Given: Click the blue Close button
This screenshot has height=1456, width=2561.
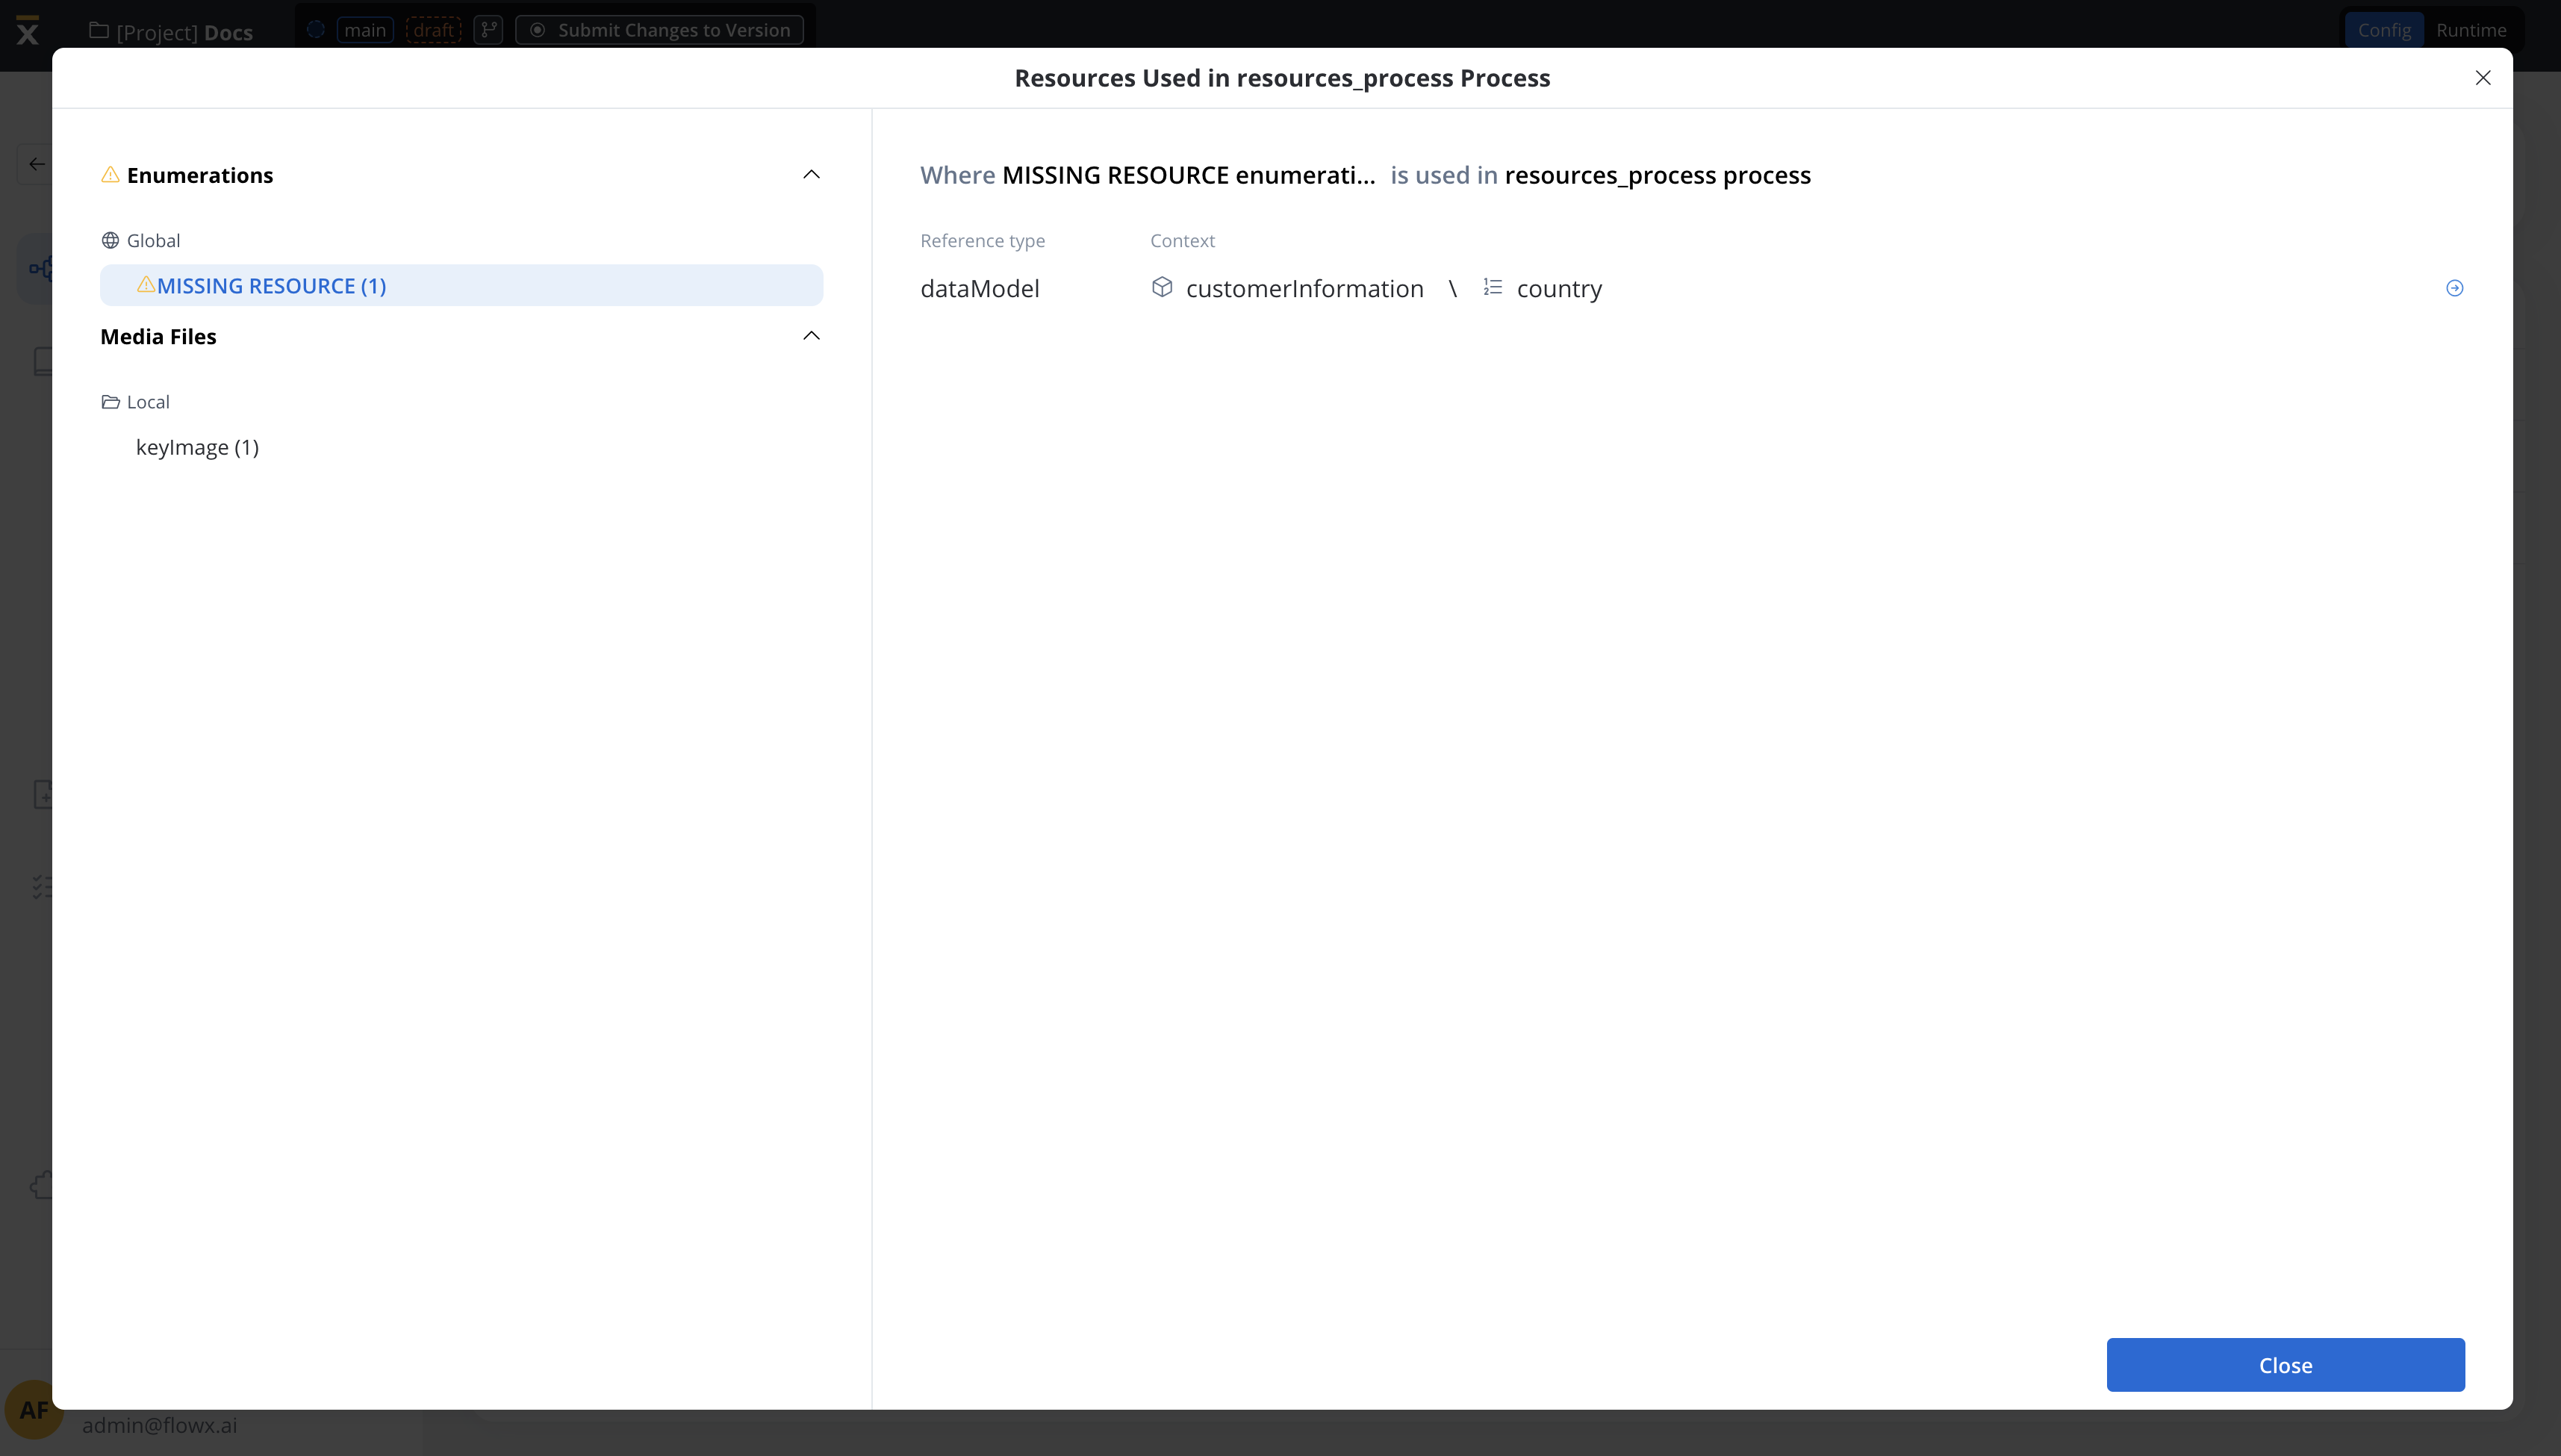Looking at the screenshot, I should pyautogui.click(x=2285, y=1365).
